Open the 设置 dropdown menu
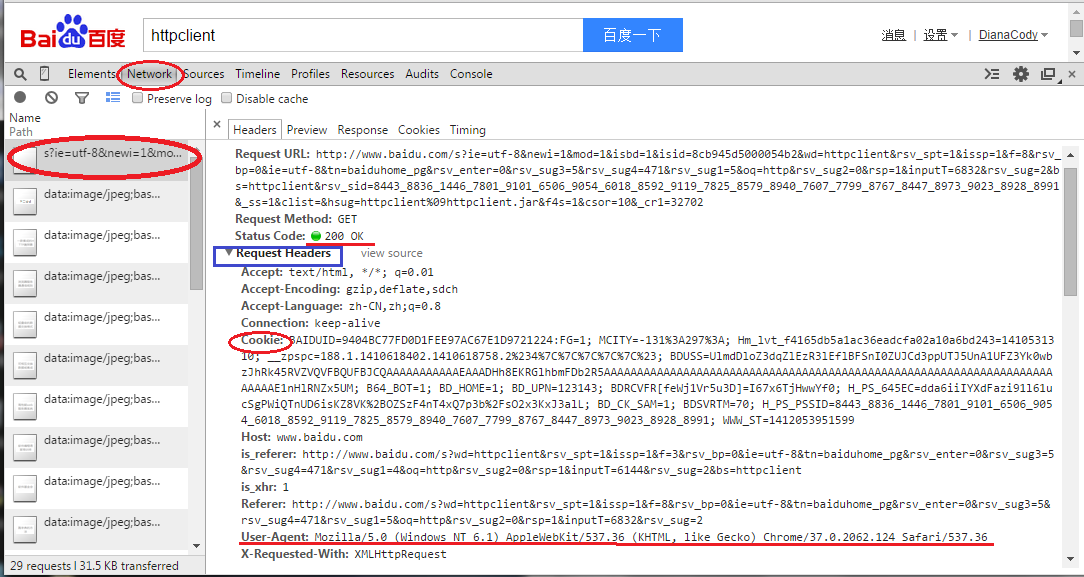The image size is (1084, 577). [940, 35]
